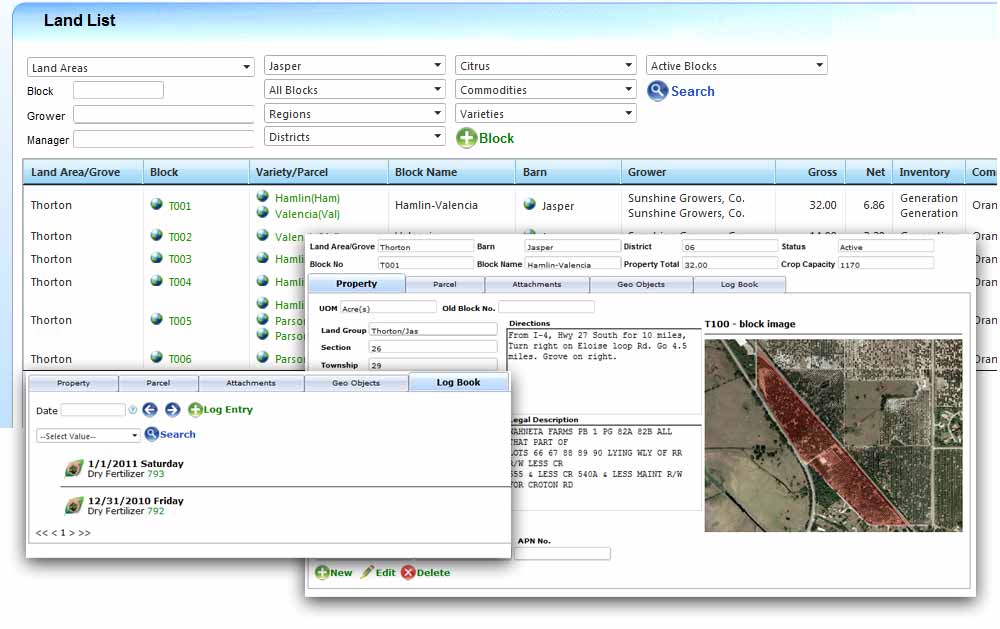Select Hamlin(Ham) variety for block T001
This screenshot has width=1000, height=629.
coord(306,198)
